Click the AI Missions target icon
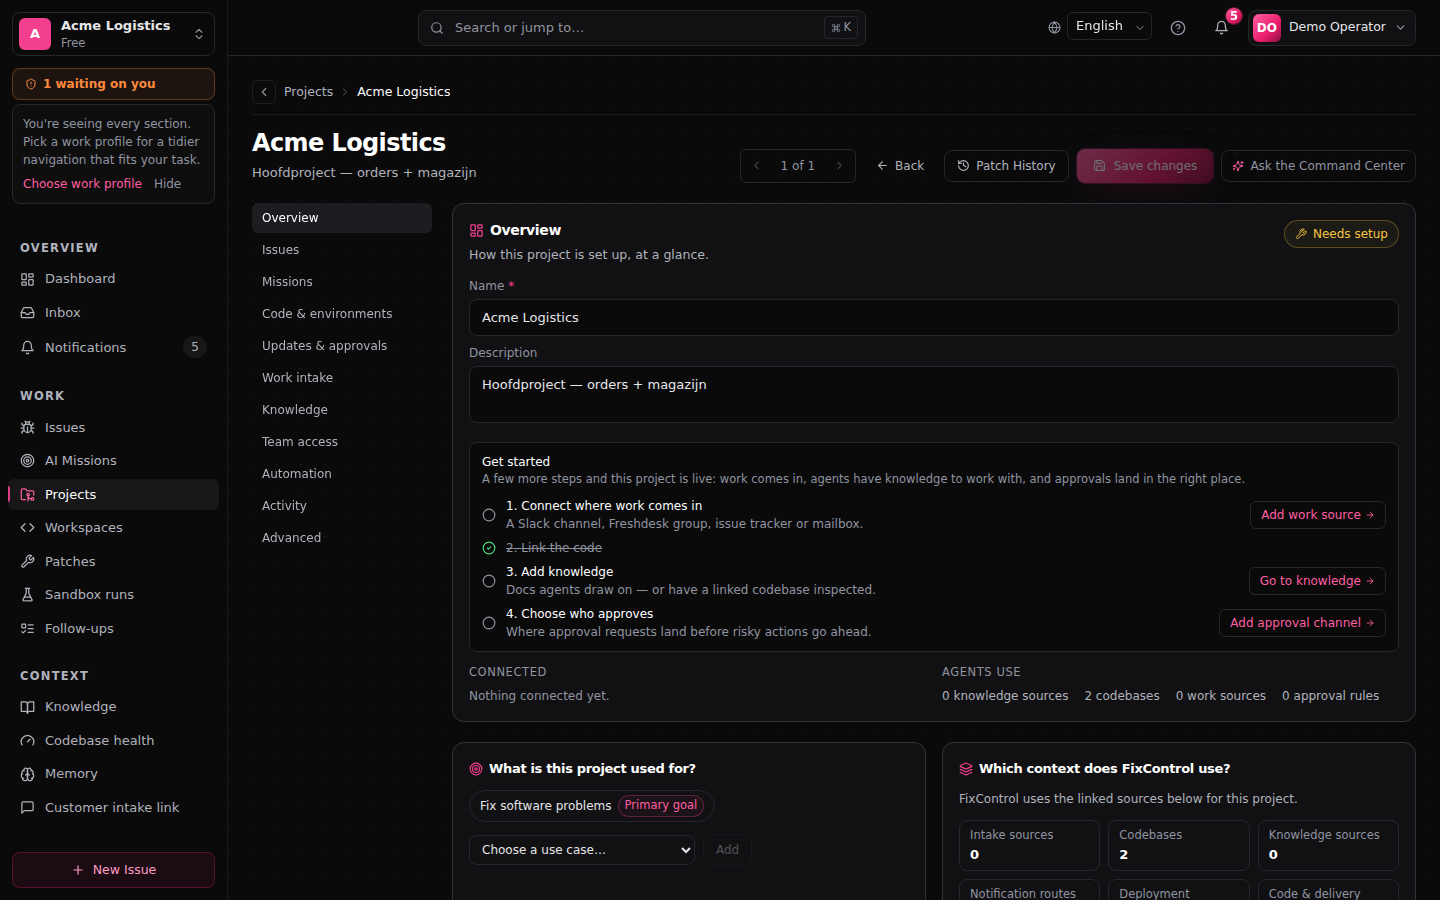Screen dimensions: 1440x900 pyautogui.click(x=27, y=461)
